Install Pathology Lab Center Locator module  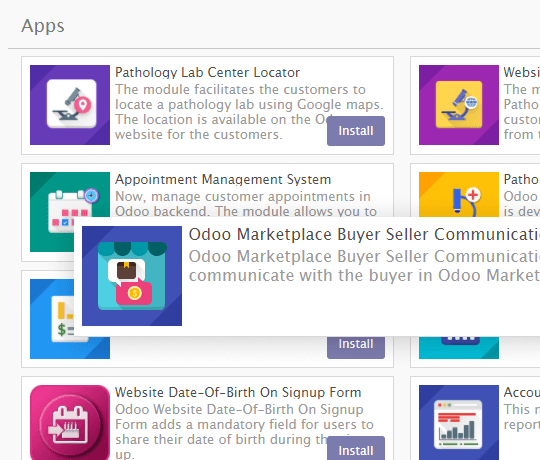click(x=356, y=131)
